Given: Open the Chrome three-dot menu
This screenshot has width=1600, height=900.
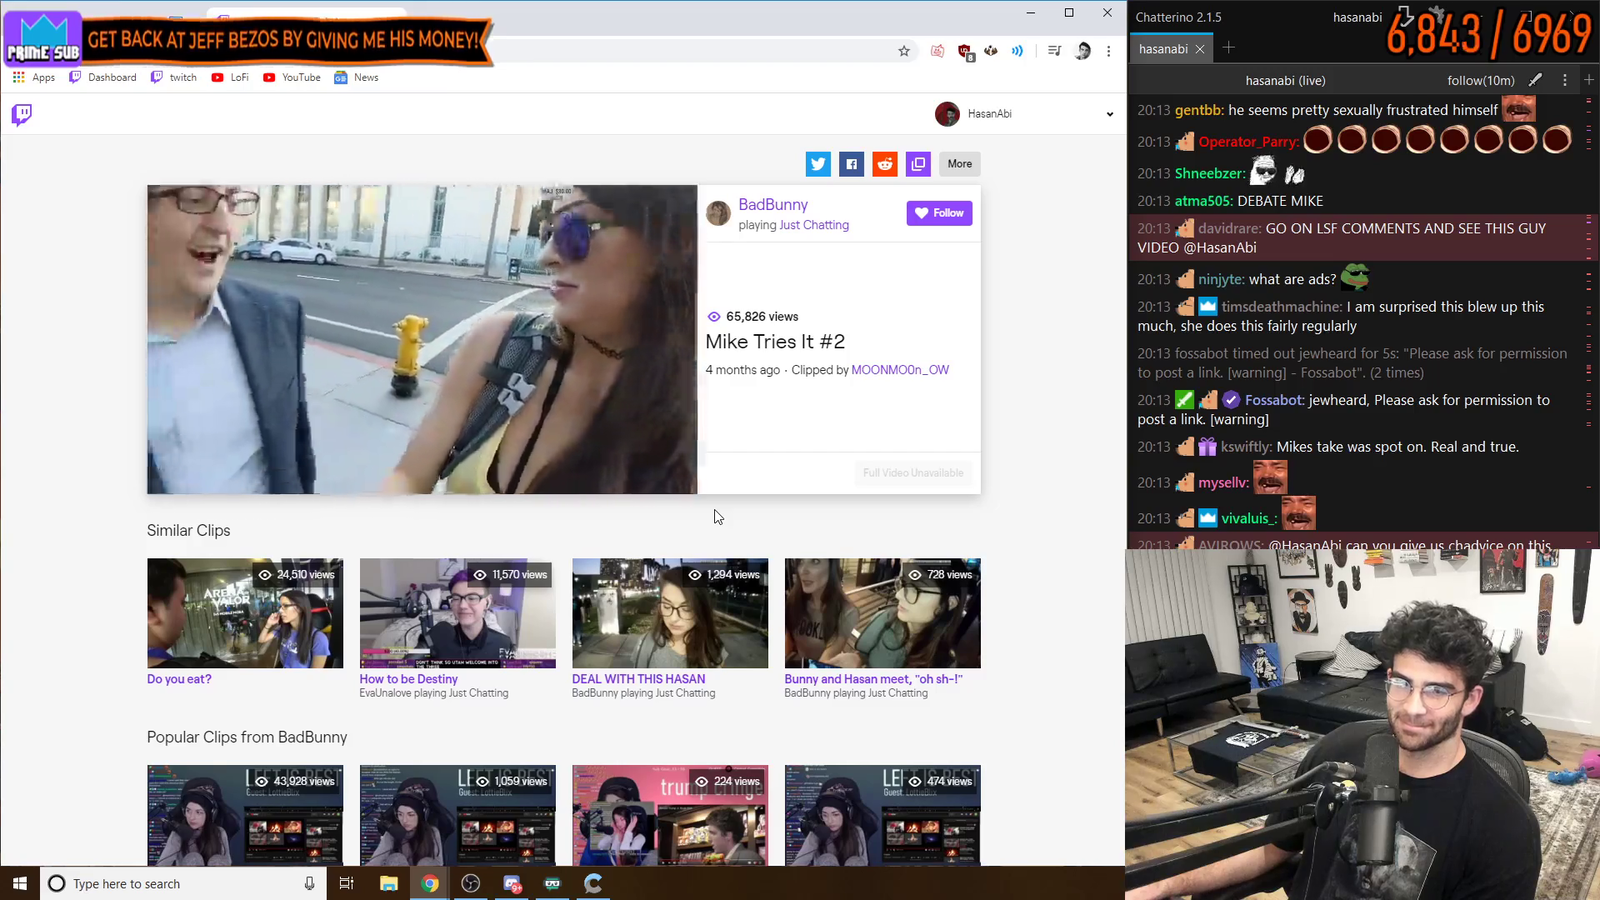Looking at the screenshot, I should [x=1108, y=51].
